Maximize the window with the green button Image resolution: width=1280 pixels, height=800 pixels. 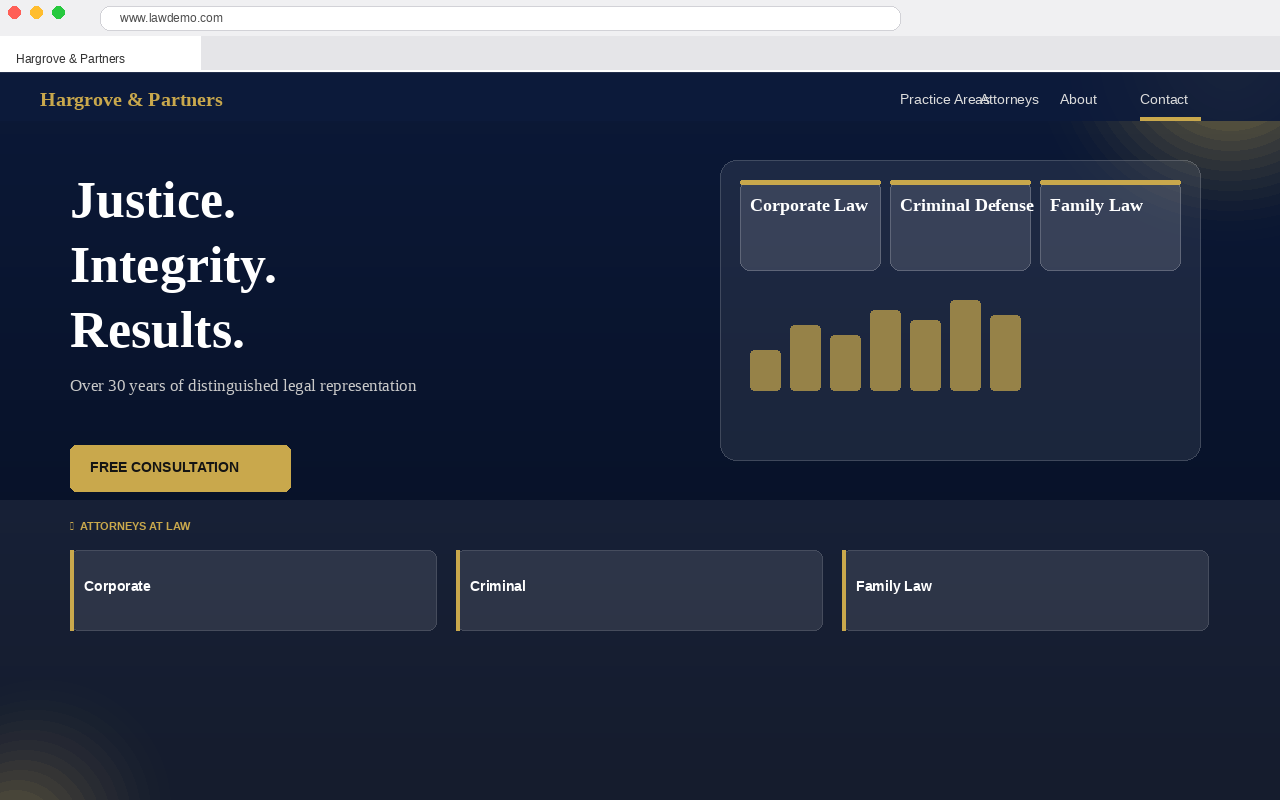[58, 12]
